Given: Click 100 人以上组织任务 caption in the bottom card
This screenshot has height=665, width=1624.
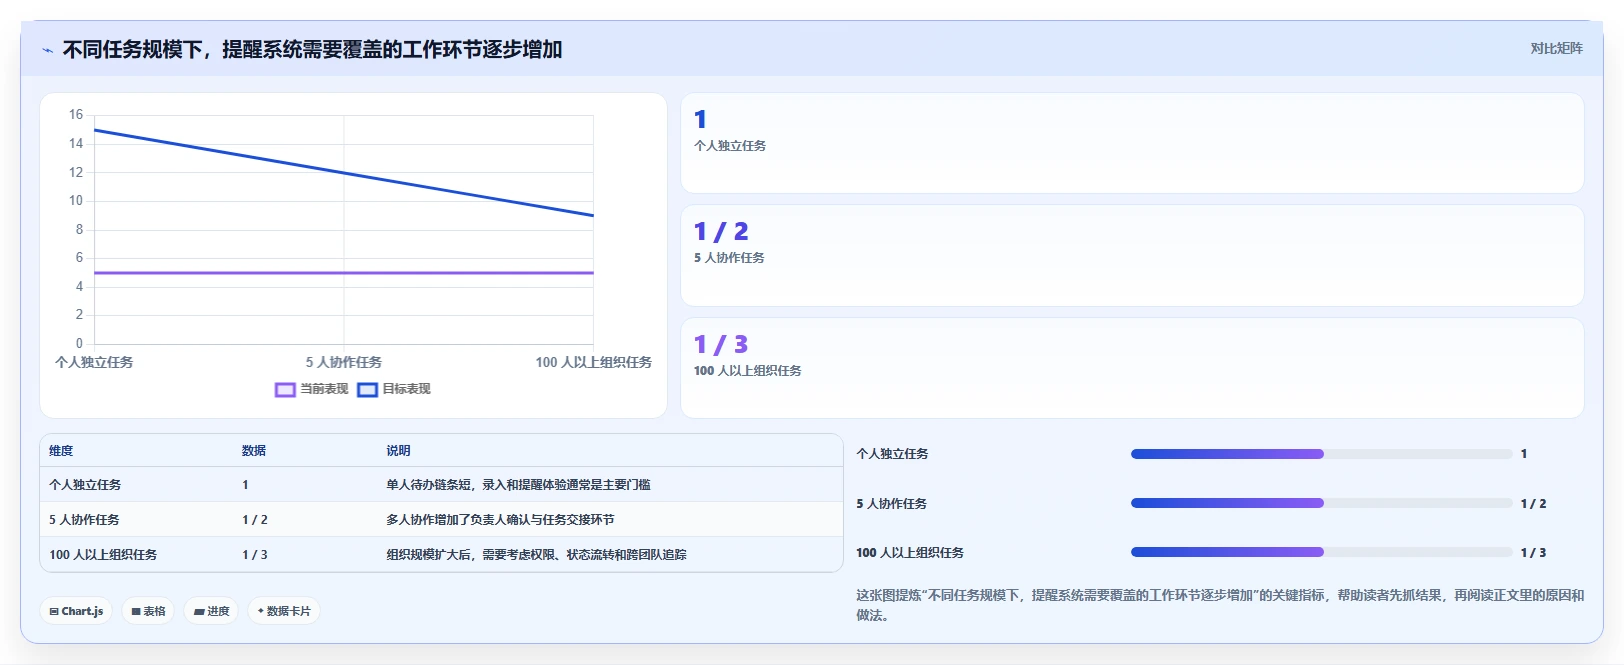Looking at the screenshot, I should [x=748, y=371].
